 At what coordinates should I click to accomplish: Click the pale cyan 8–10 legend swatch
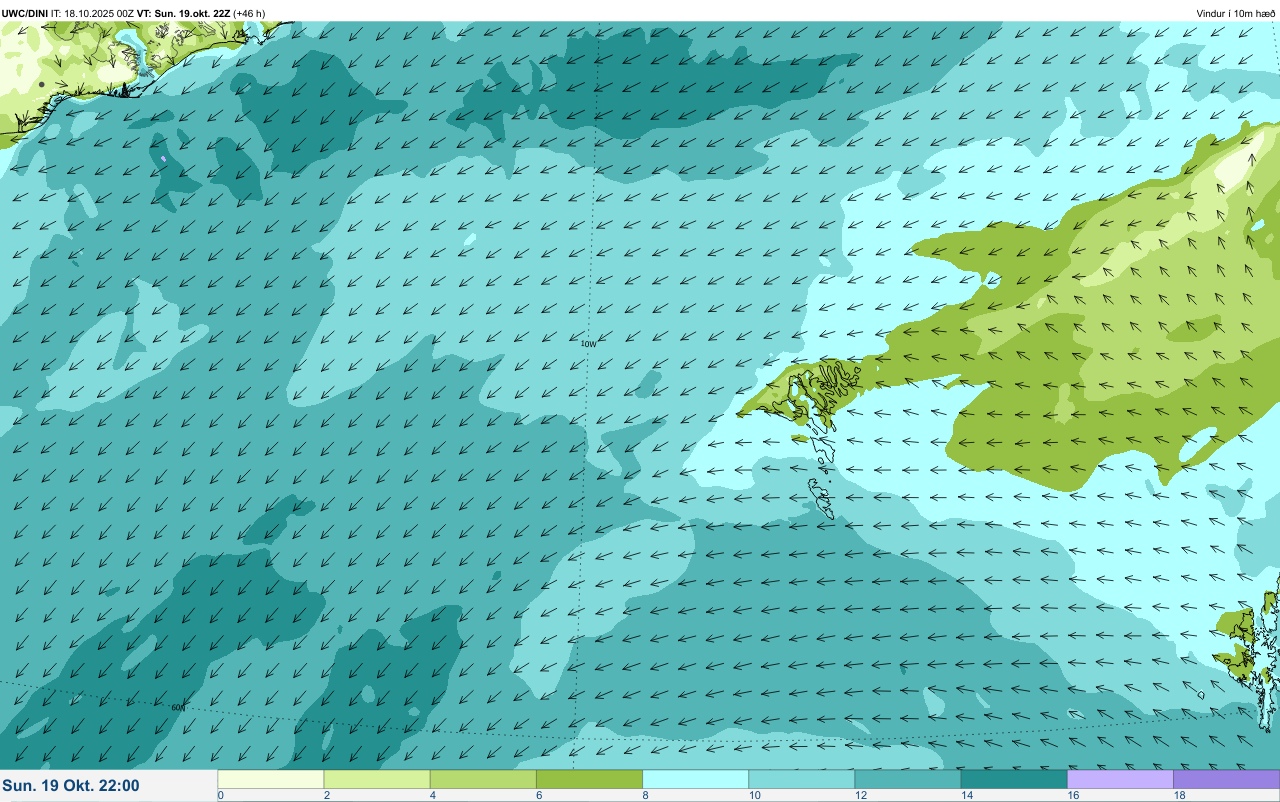coord(695,779)
